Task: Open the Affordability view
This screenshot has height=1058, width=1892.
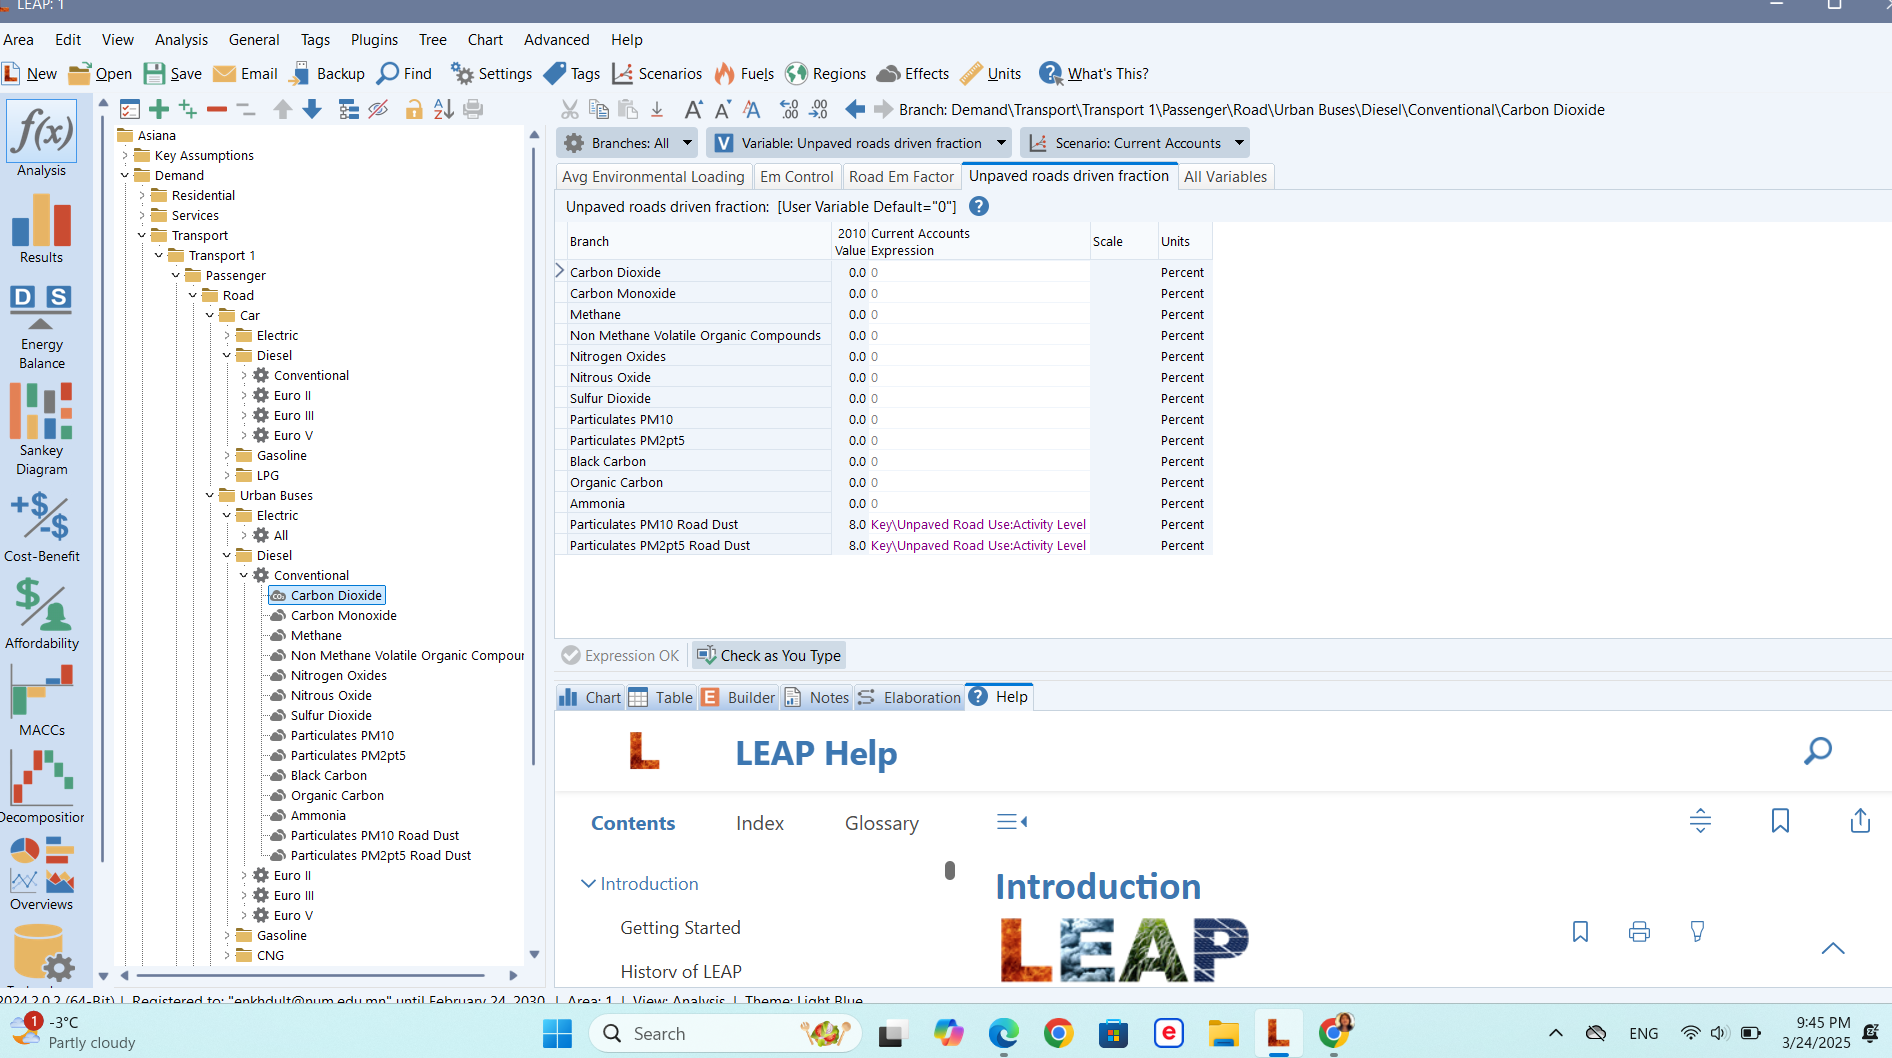Action: tap(41, 614)
